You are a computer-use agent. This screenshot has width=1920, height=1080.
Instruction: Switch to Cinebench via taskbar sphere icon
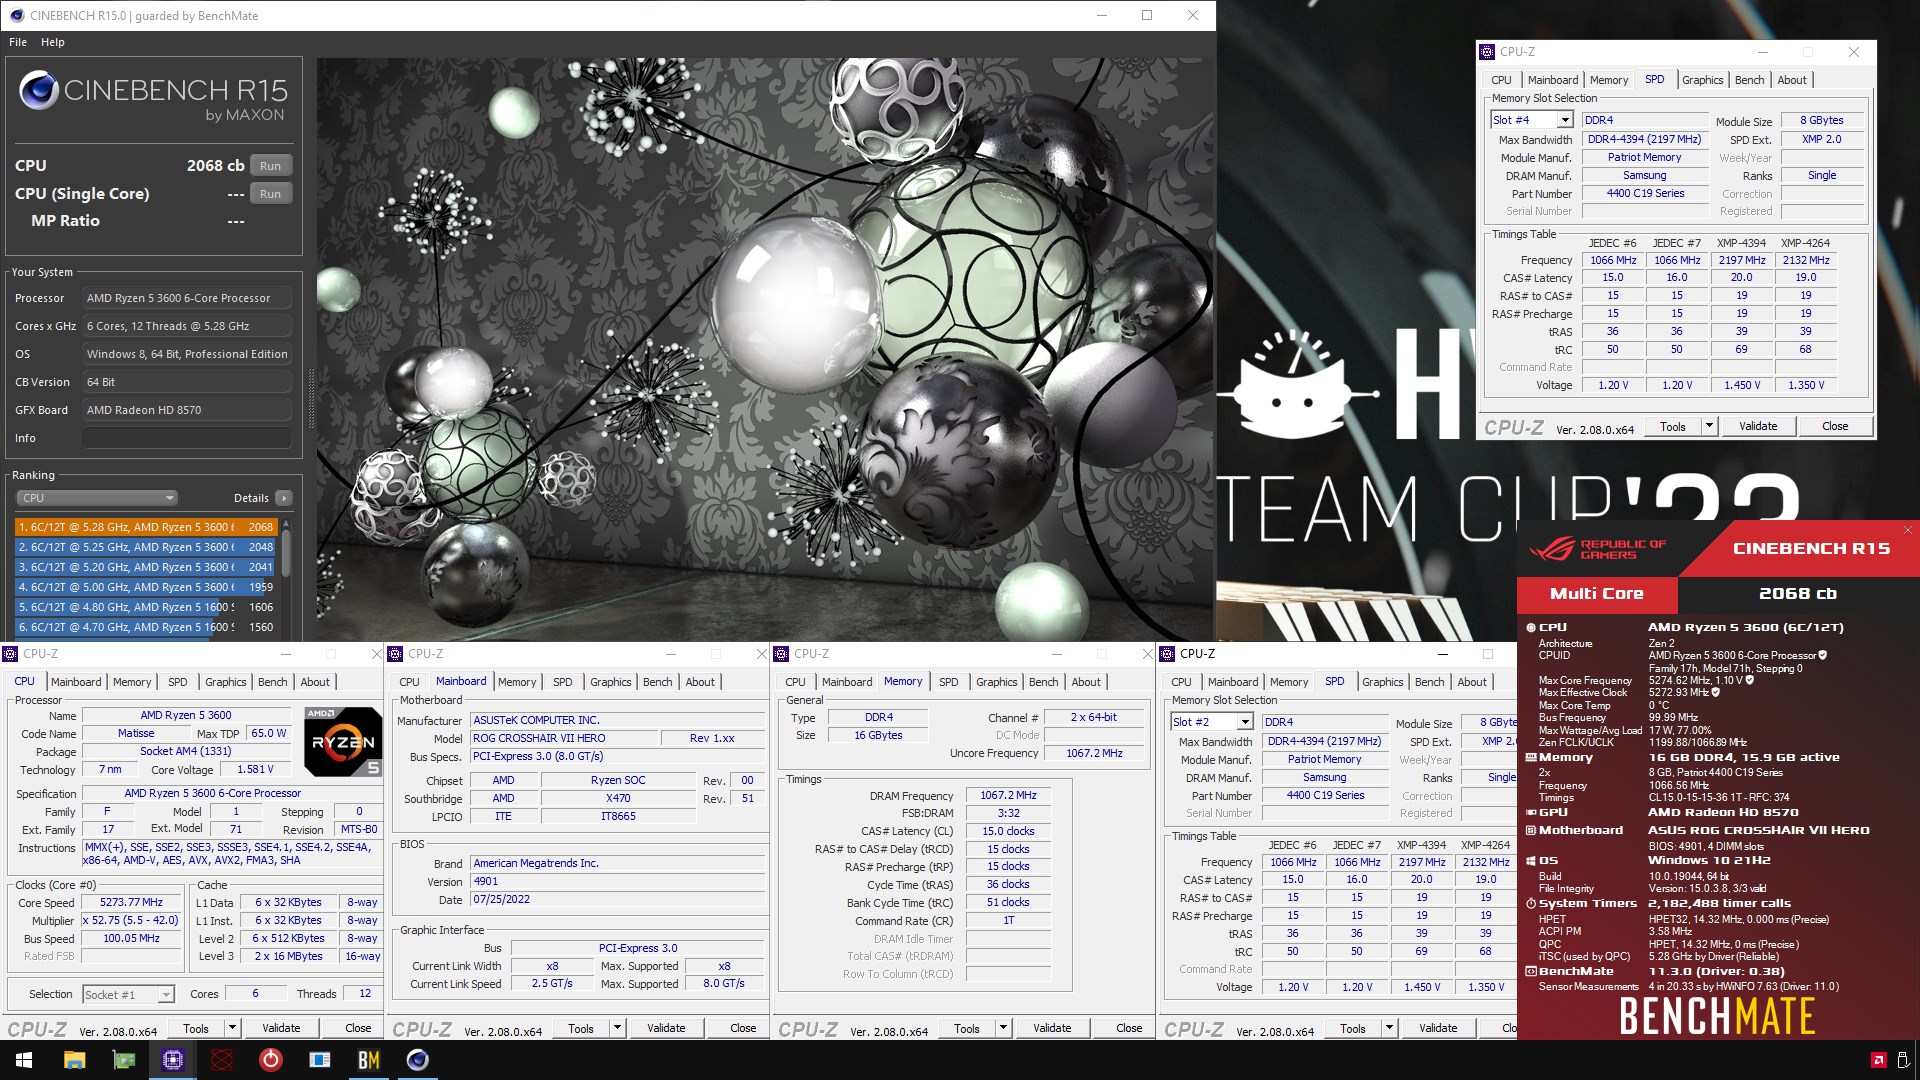418,1060
